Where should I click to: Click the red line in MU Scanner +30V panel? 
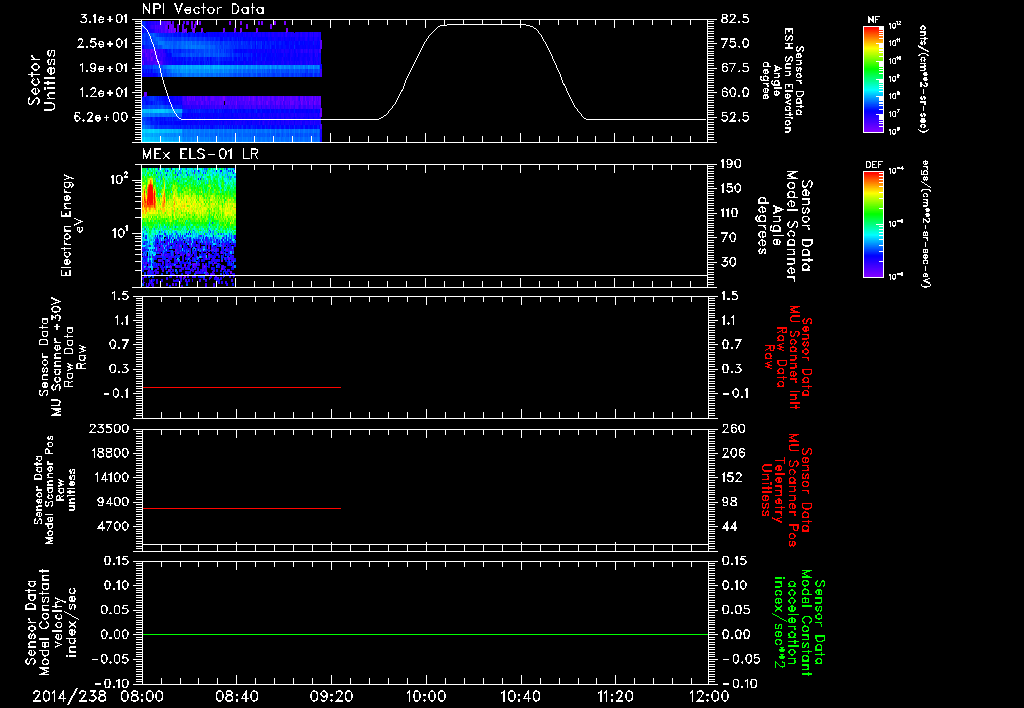click(241, 387)
